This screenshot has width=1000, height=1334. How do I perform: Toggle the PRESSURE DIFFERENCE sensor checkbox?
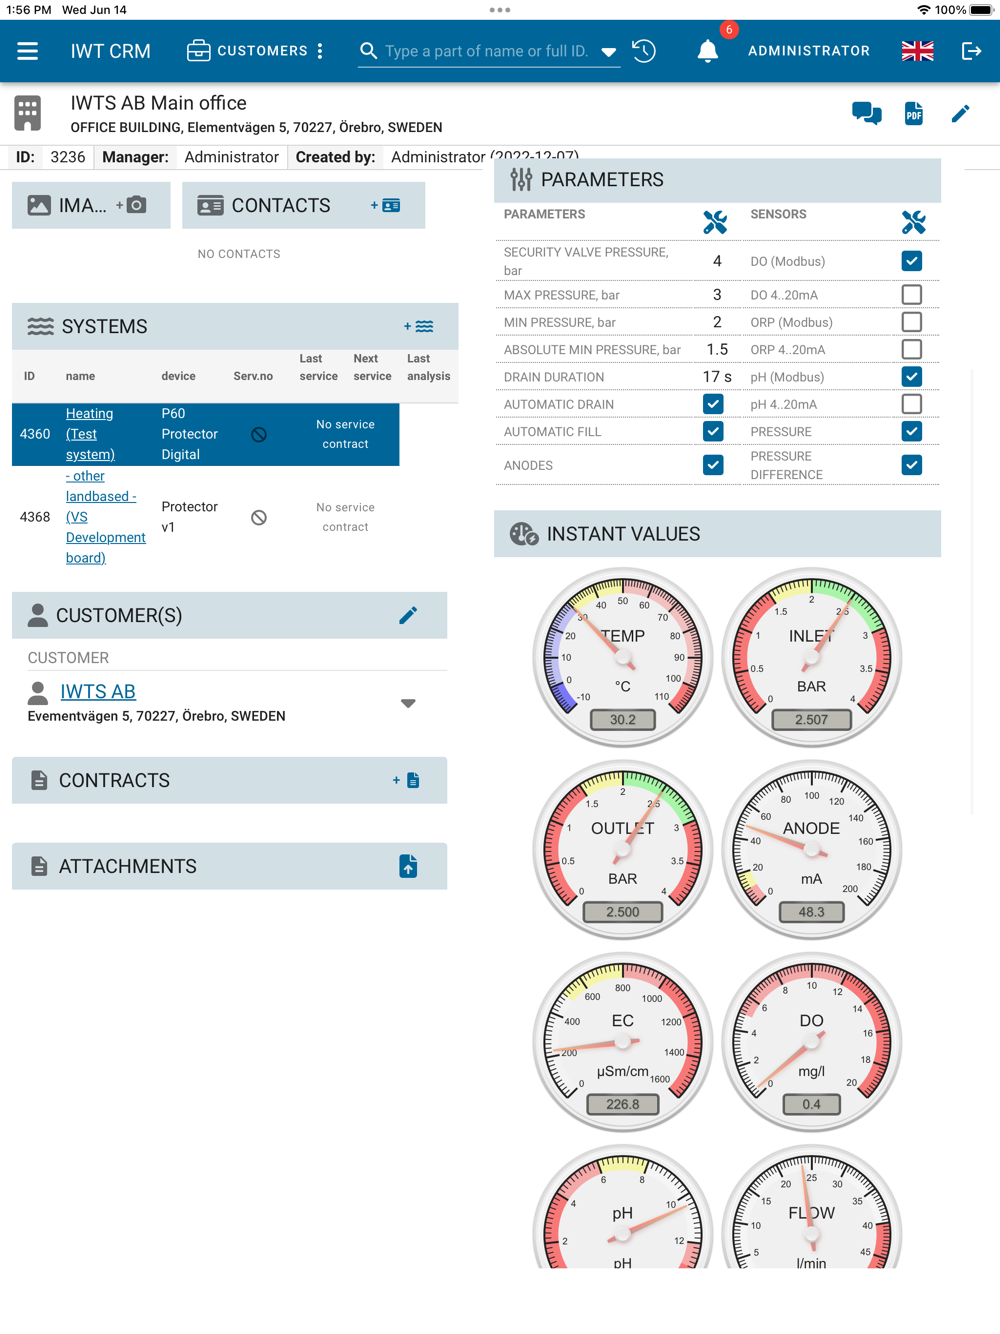pos(911,465)
